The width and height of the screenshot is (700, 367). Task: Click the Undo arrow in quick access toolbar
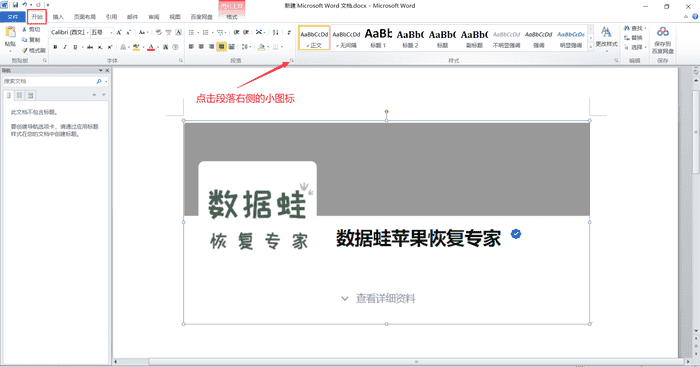[x=25, y=5]
